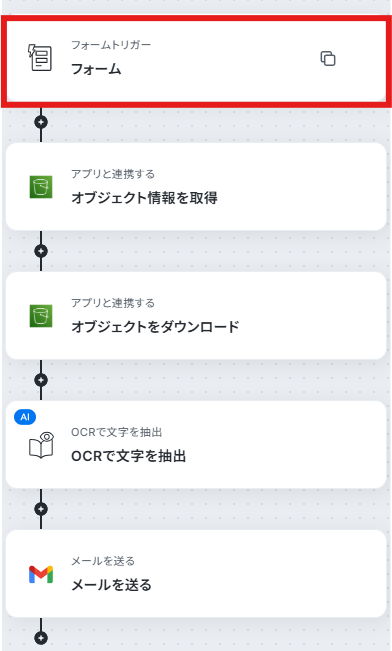Open the フォーム trigger card
The image size is (392, 651).
[x=196, y=58]
